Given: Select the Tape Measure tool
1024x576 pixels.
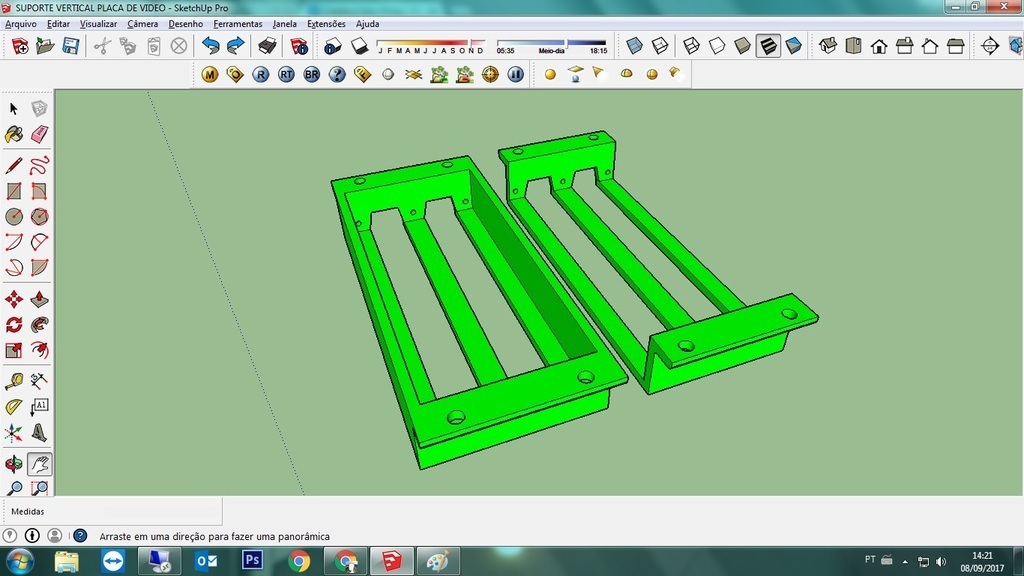Looking at the screenshot, I should click(14, 380).
